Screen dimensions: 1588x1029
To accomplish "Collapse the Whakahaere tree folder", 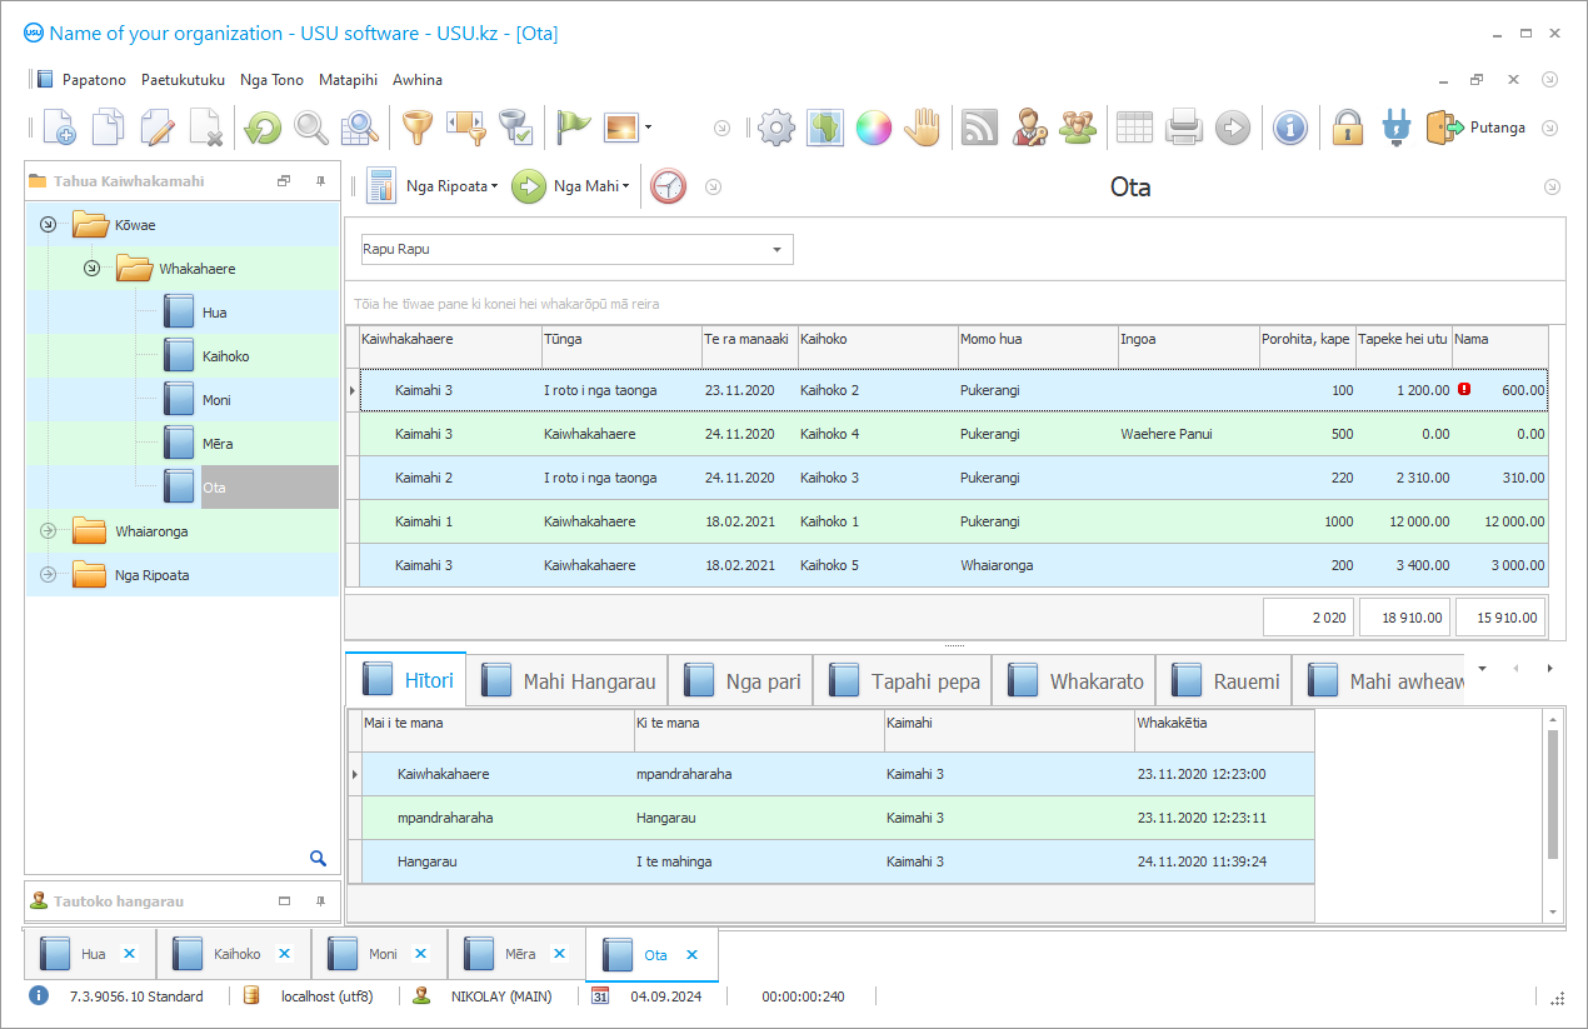I will [x=92, y=269].
